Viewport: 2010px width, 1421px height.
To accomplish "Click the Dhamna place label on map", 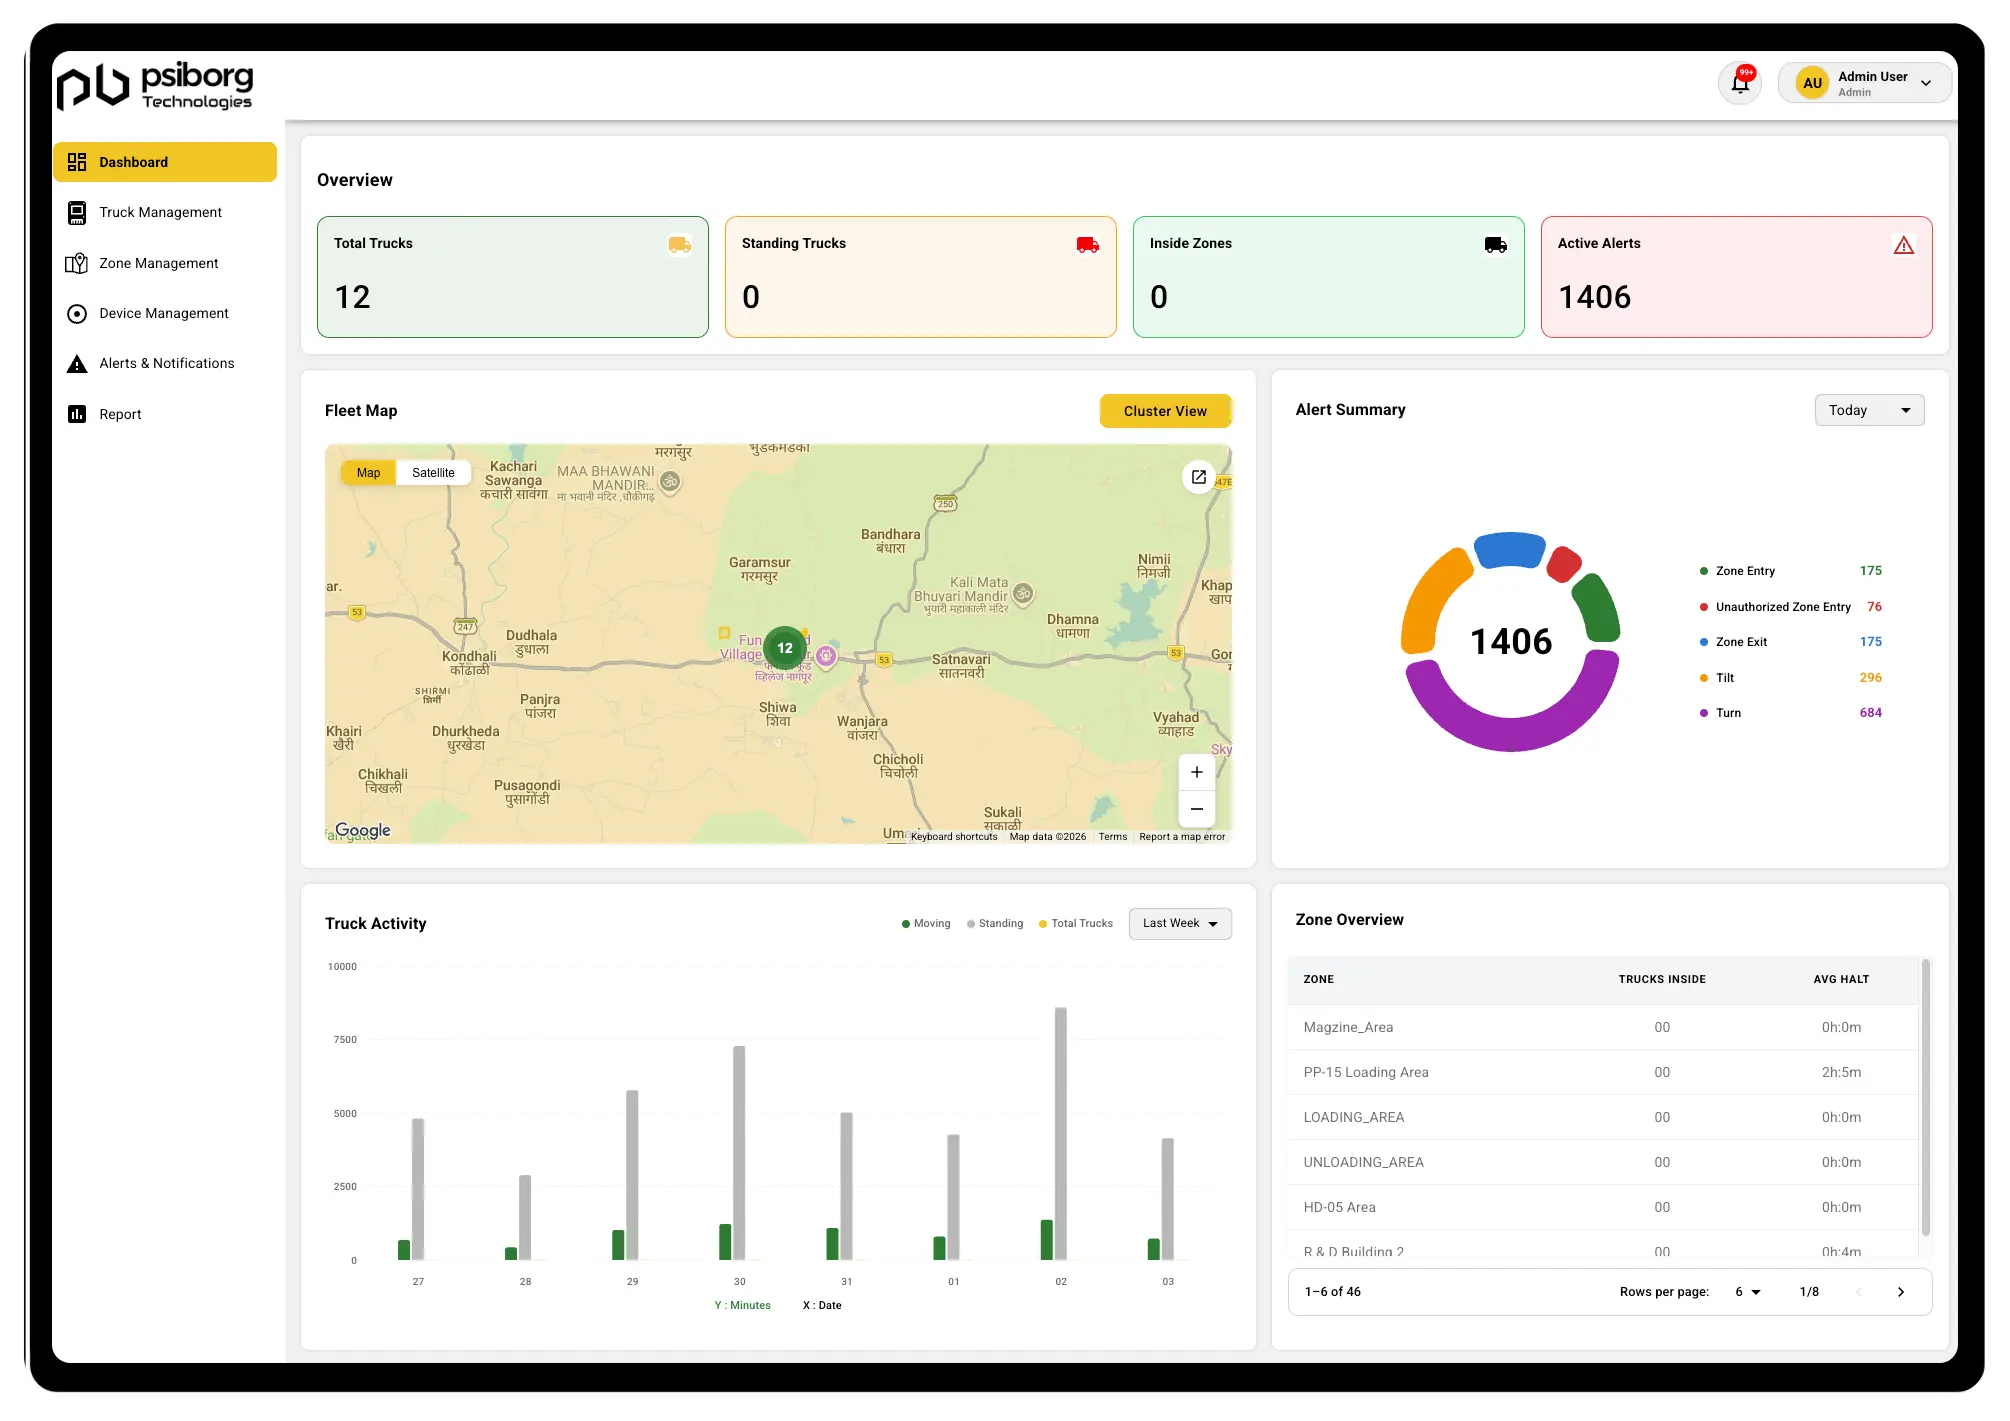I will (1072, 626).
